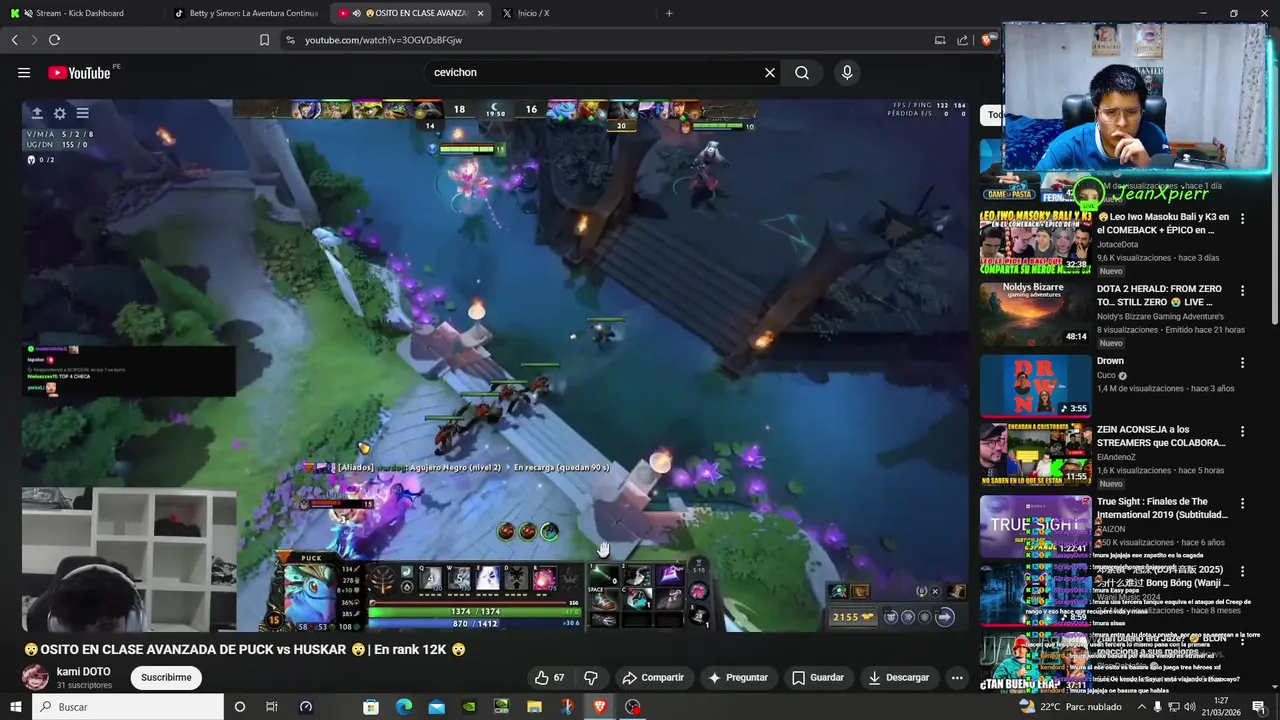This screenshot has height=720, width=1280.
Task: Open 'Drown' video title
Action: coord(1110,361)
